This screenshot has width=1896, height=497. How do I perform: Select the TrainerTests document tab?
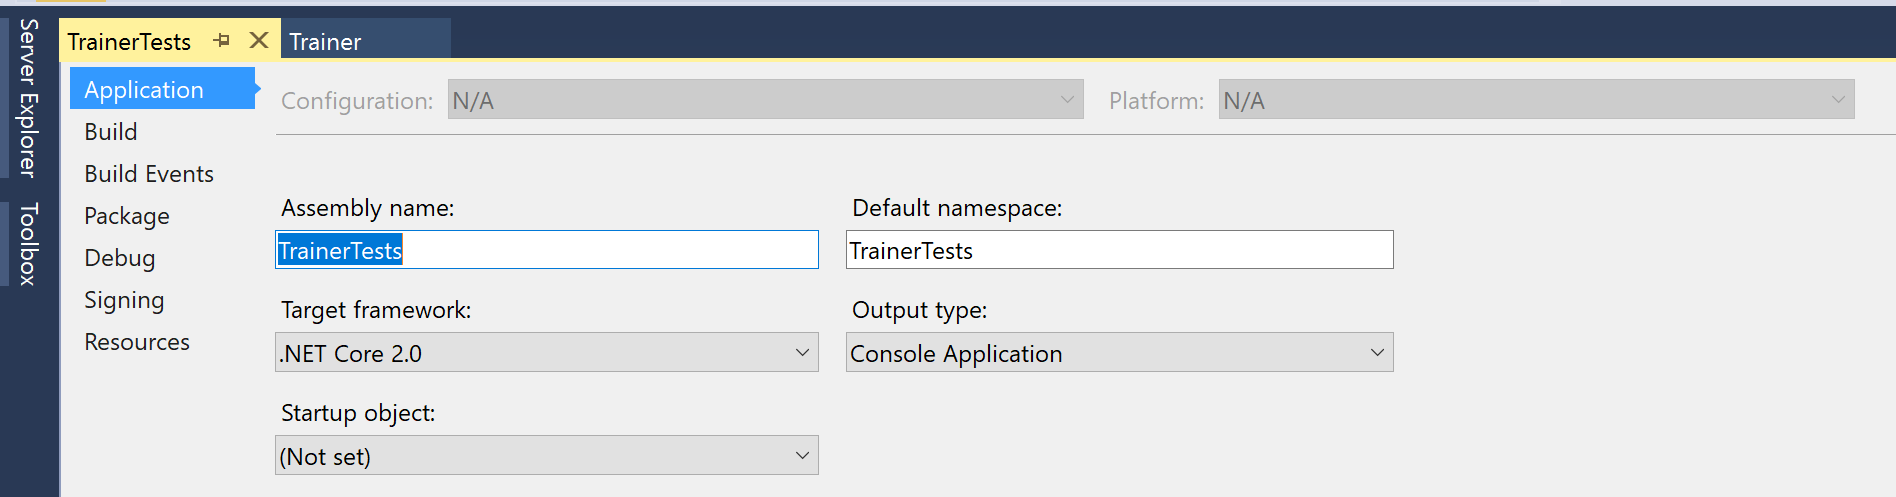coord(129,42)
